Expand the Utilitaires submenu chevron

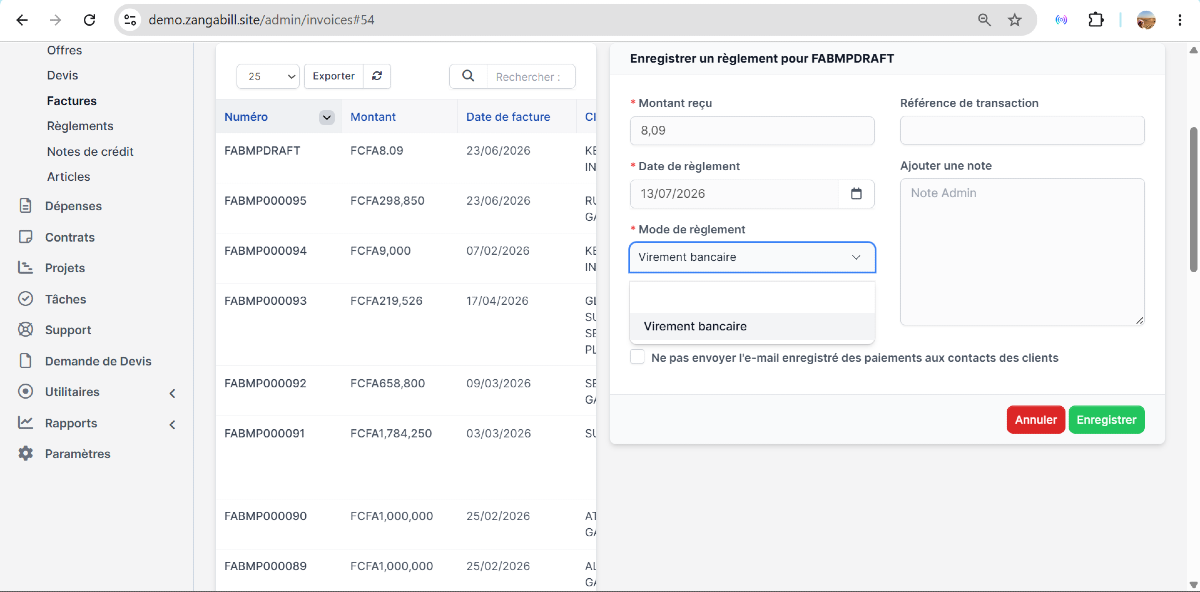[x=172, y=393]
